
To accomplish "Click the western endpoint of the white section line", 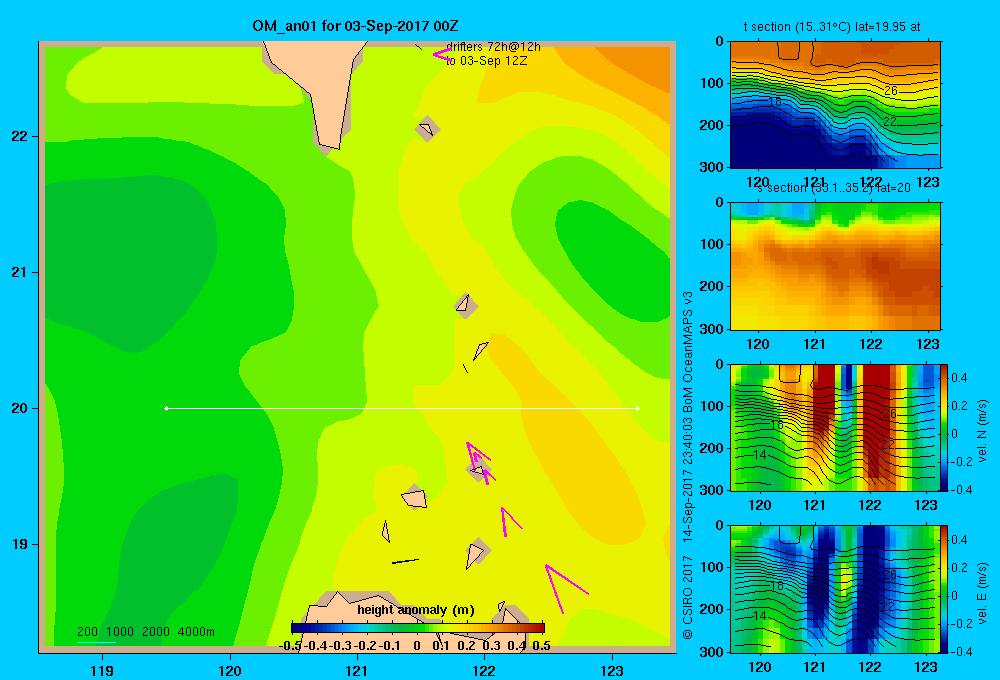I will pos(166,408).
